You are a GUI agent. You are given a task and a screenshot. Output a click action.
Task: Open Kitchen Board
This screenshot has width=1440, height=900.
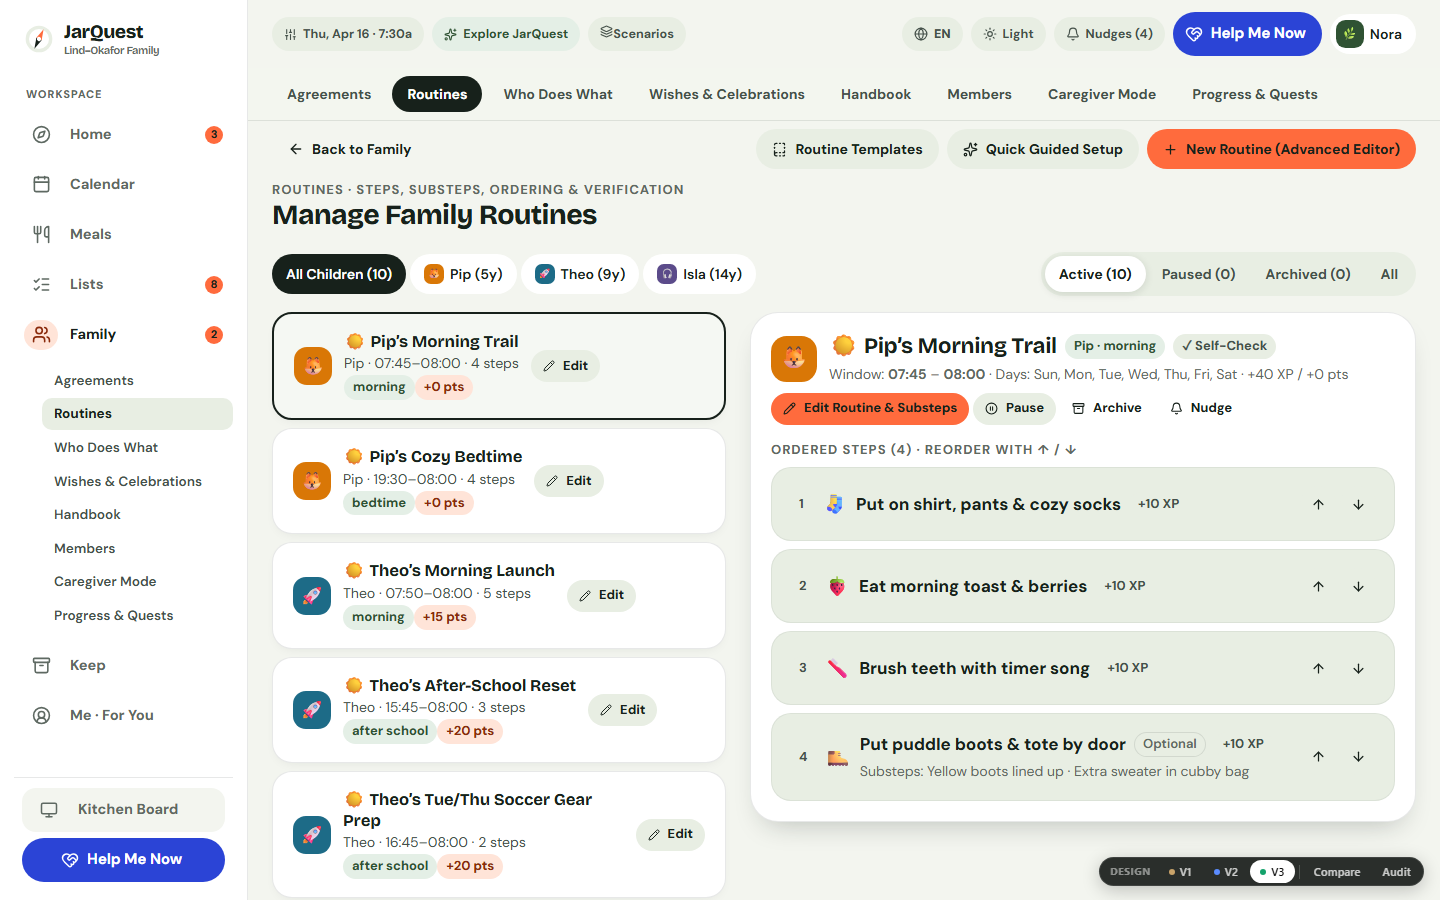tap(123, 810)
